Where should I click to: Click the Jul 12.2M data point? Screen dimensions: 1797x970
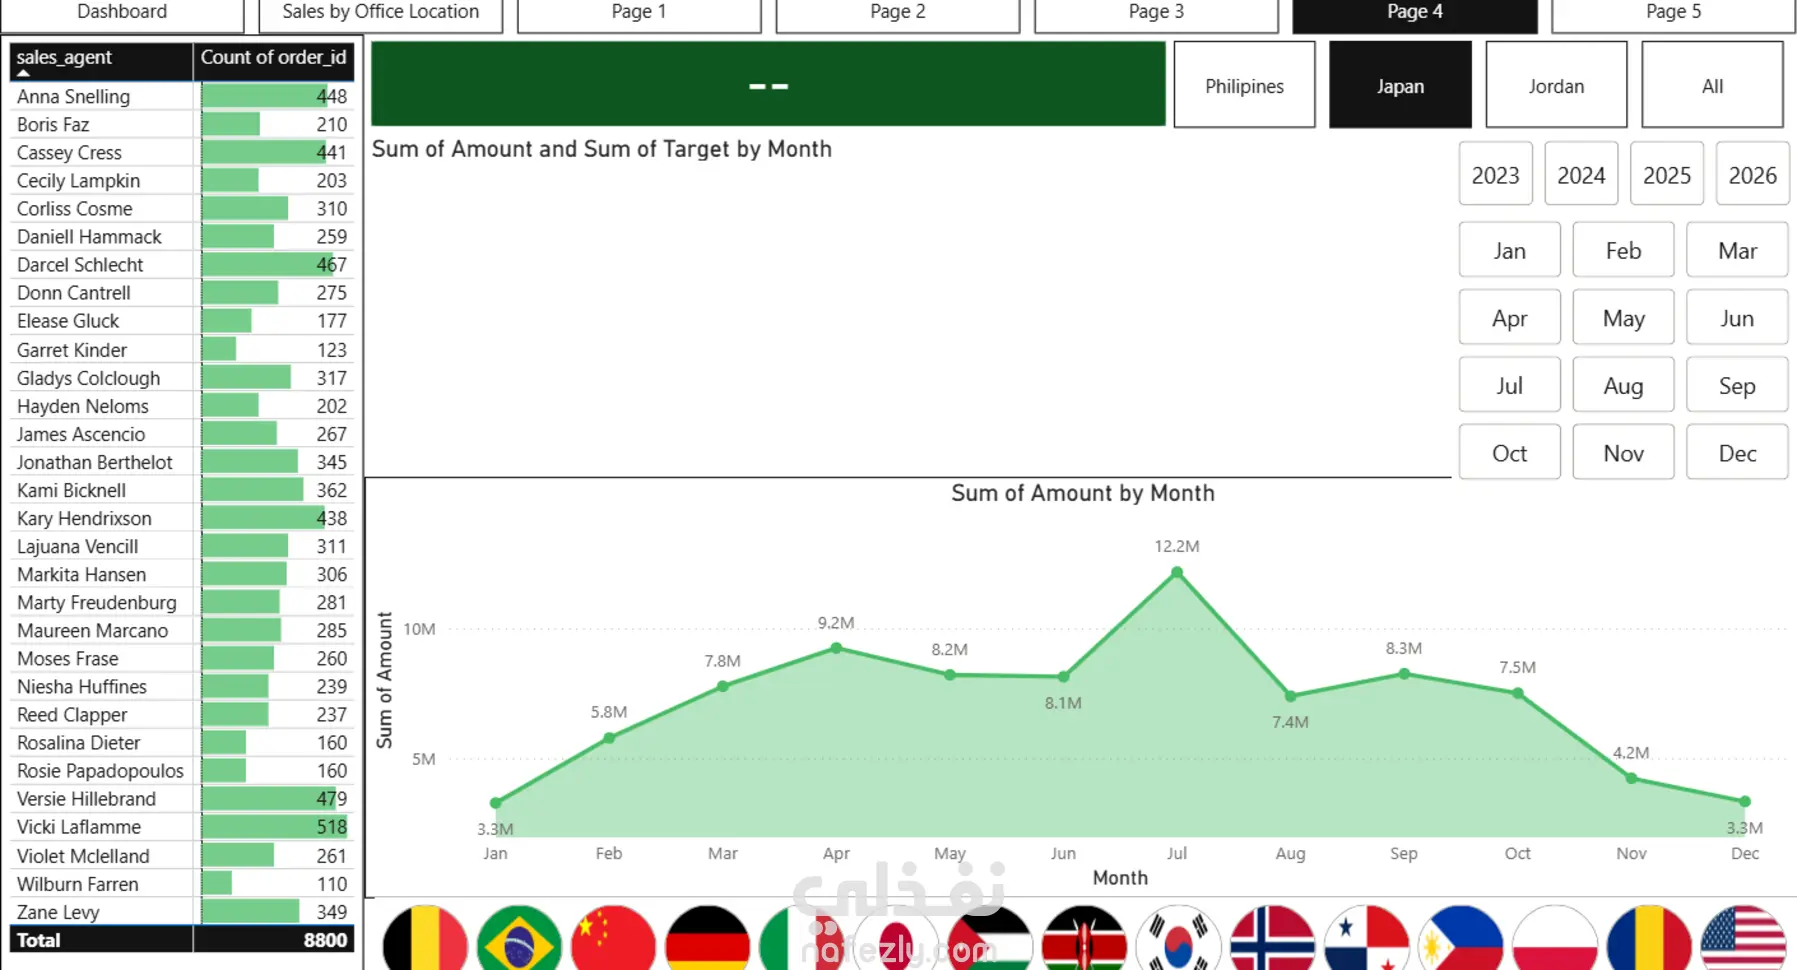click(1177, 572)
